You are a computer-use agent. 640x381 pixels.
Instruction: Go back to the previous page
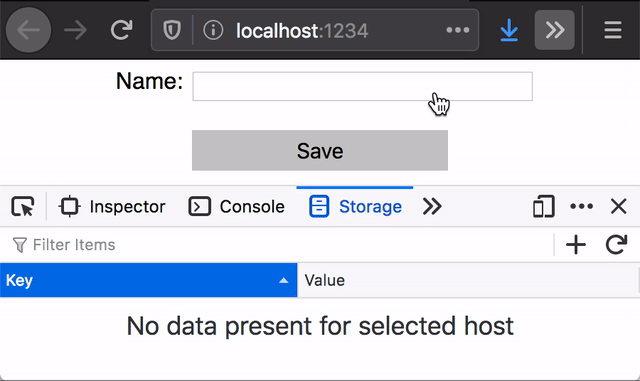coord(28,30)
